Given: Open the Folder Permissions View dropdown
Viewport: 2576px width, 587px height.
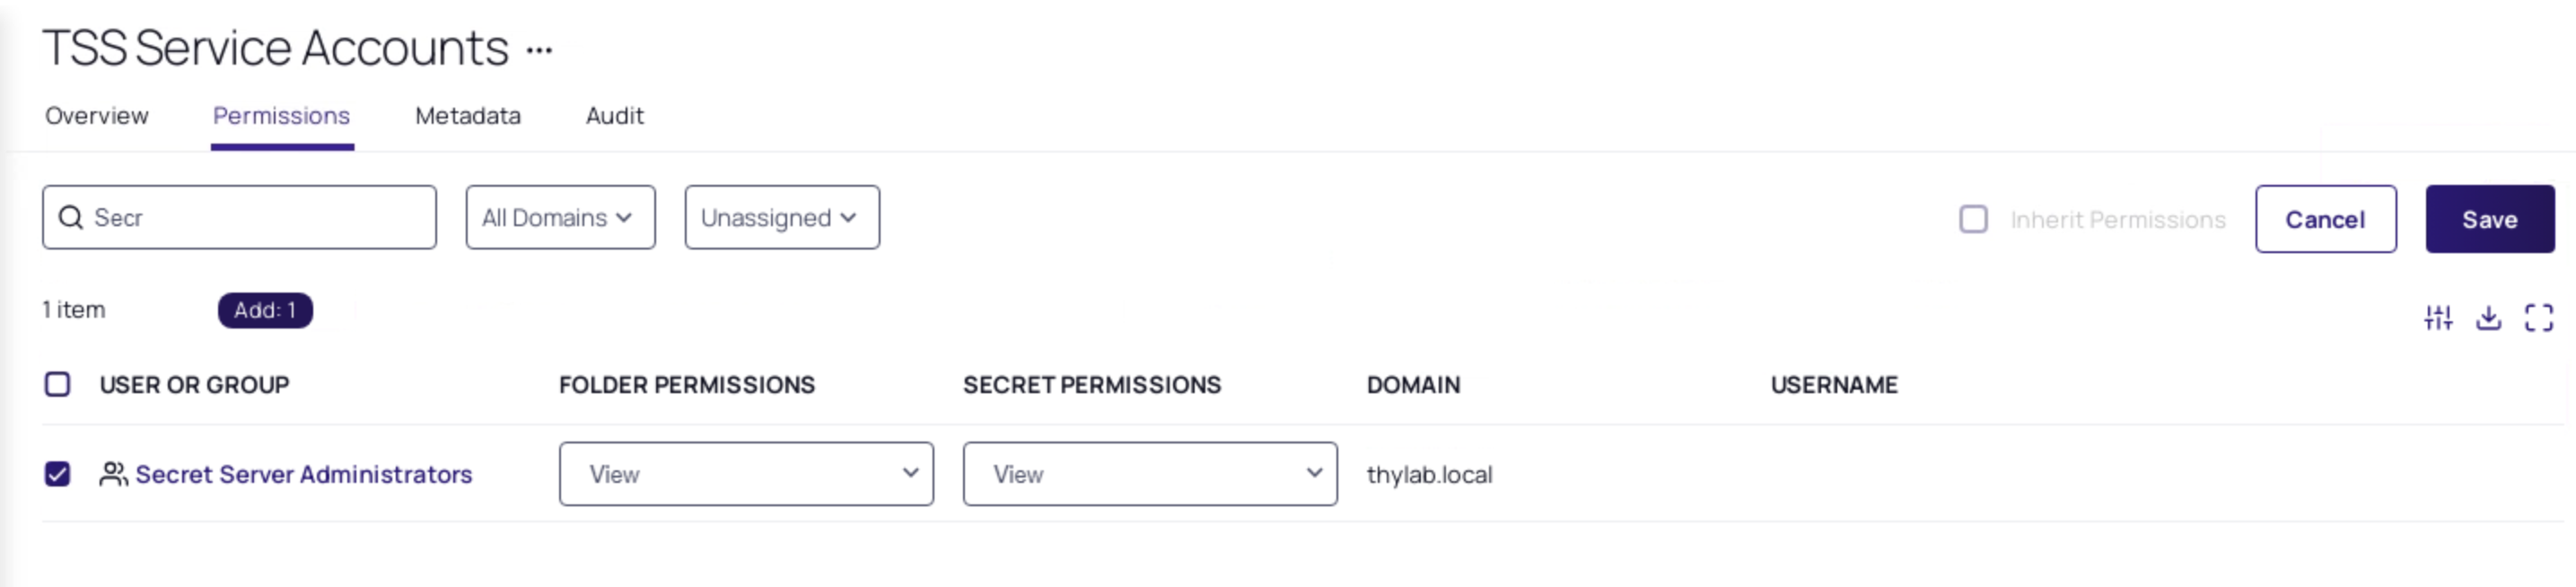Looking at the screenshot, I should point(746,474).
